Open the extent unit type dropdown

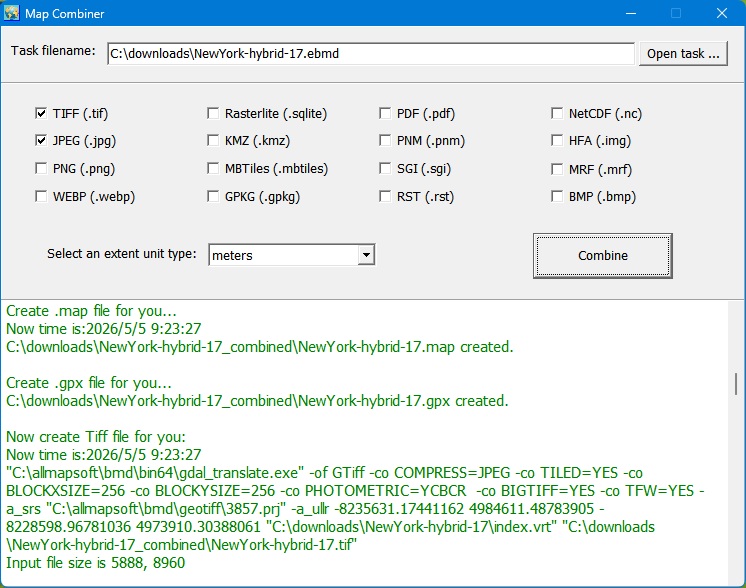(x=366, y=255)
